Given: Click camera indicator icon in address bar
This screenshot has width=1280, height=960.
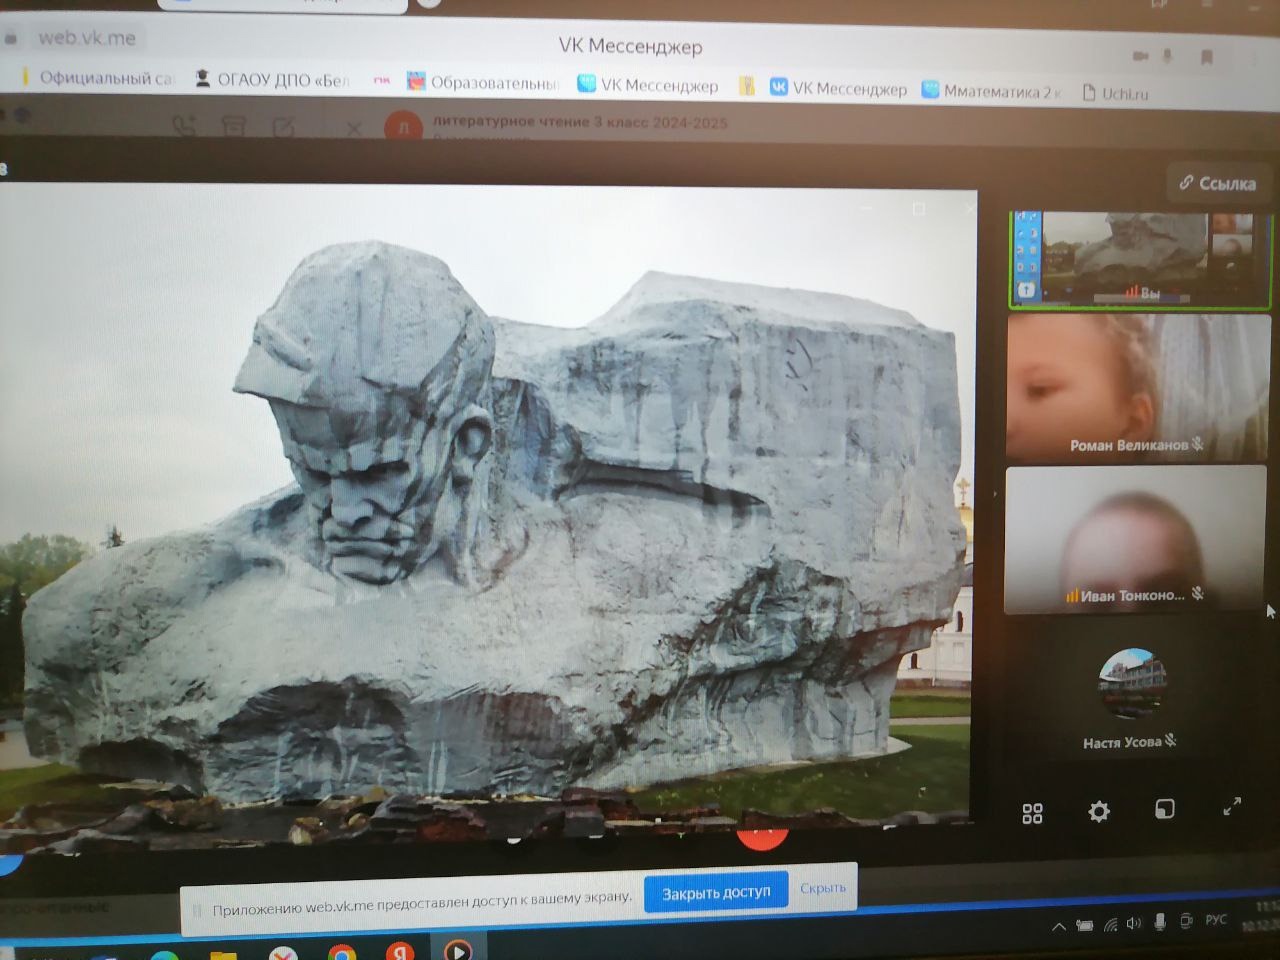Looking at the screenshot, I should point(1140,56).
